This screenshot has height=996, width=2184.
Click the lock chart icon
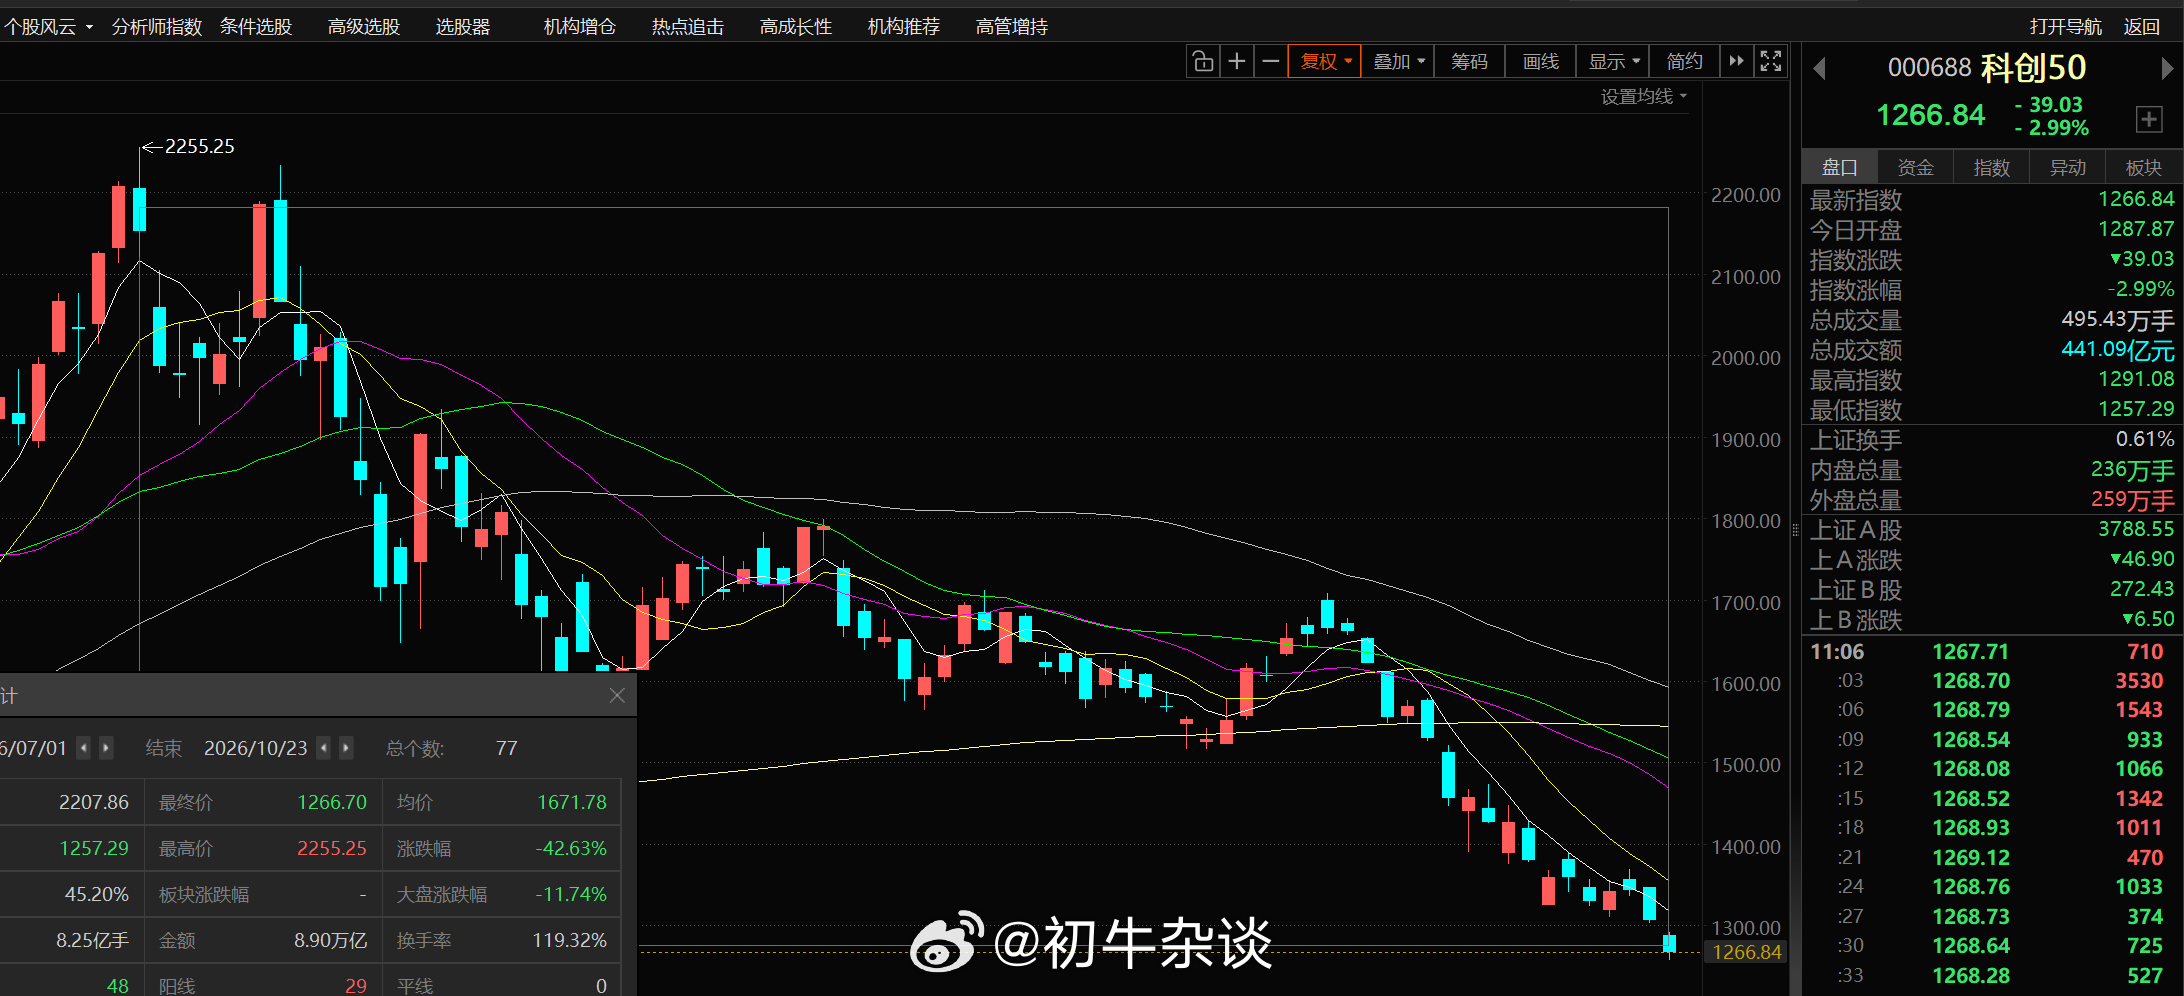click(1203, 62)
